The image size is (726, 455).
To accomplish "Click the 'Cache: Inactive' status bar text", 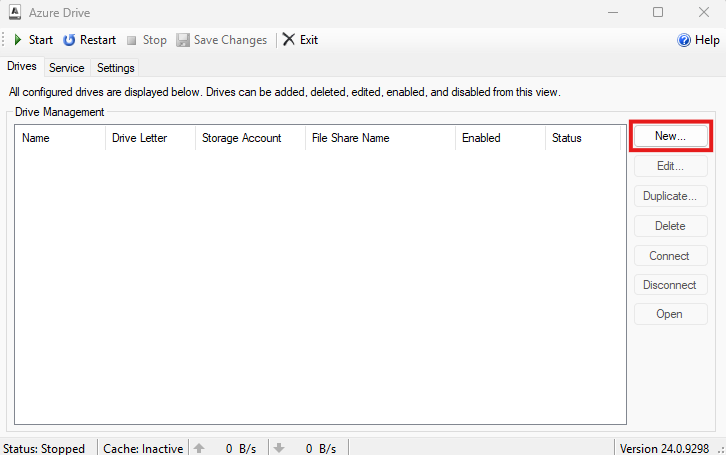I will pyautogui.click(x=143, y=449).
